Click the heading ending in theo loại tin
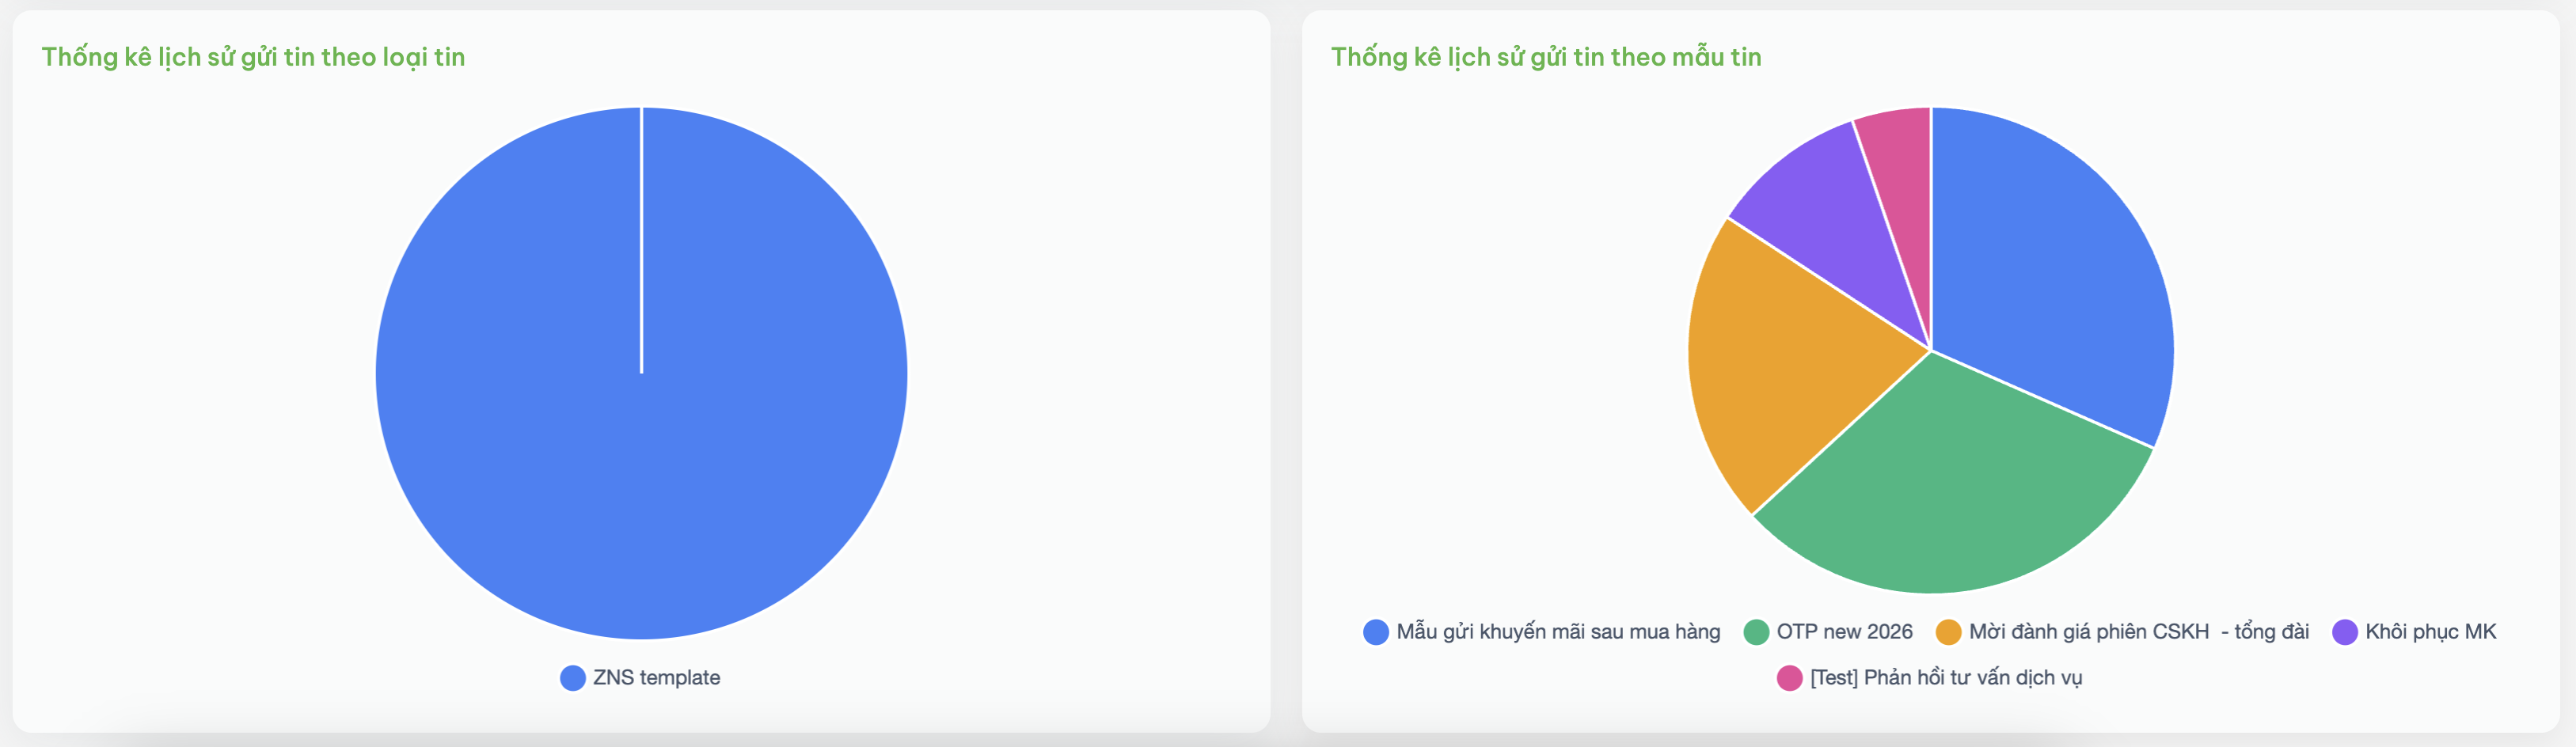 tap(253, 57)
